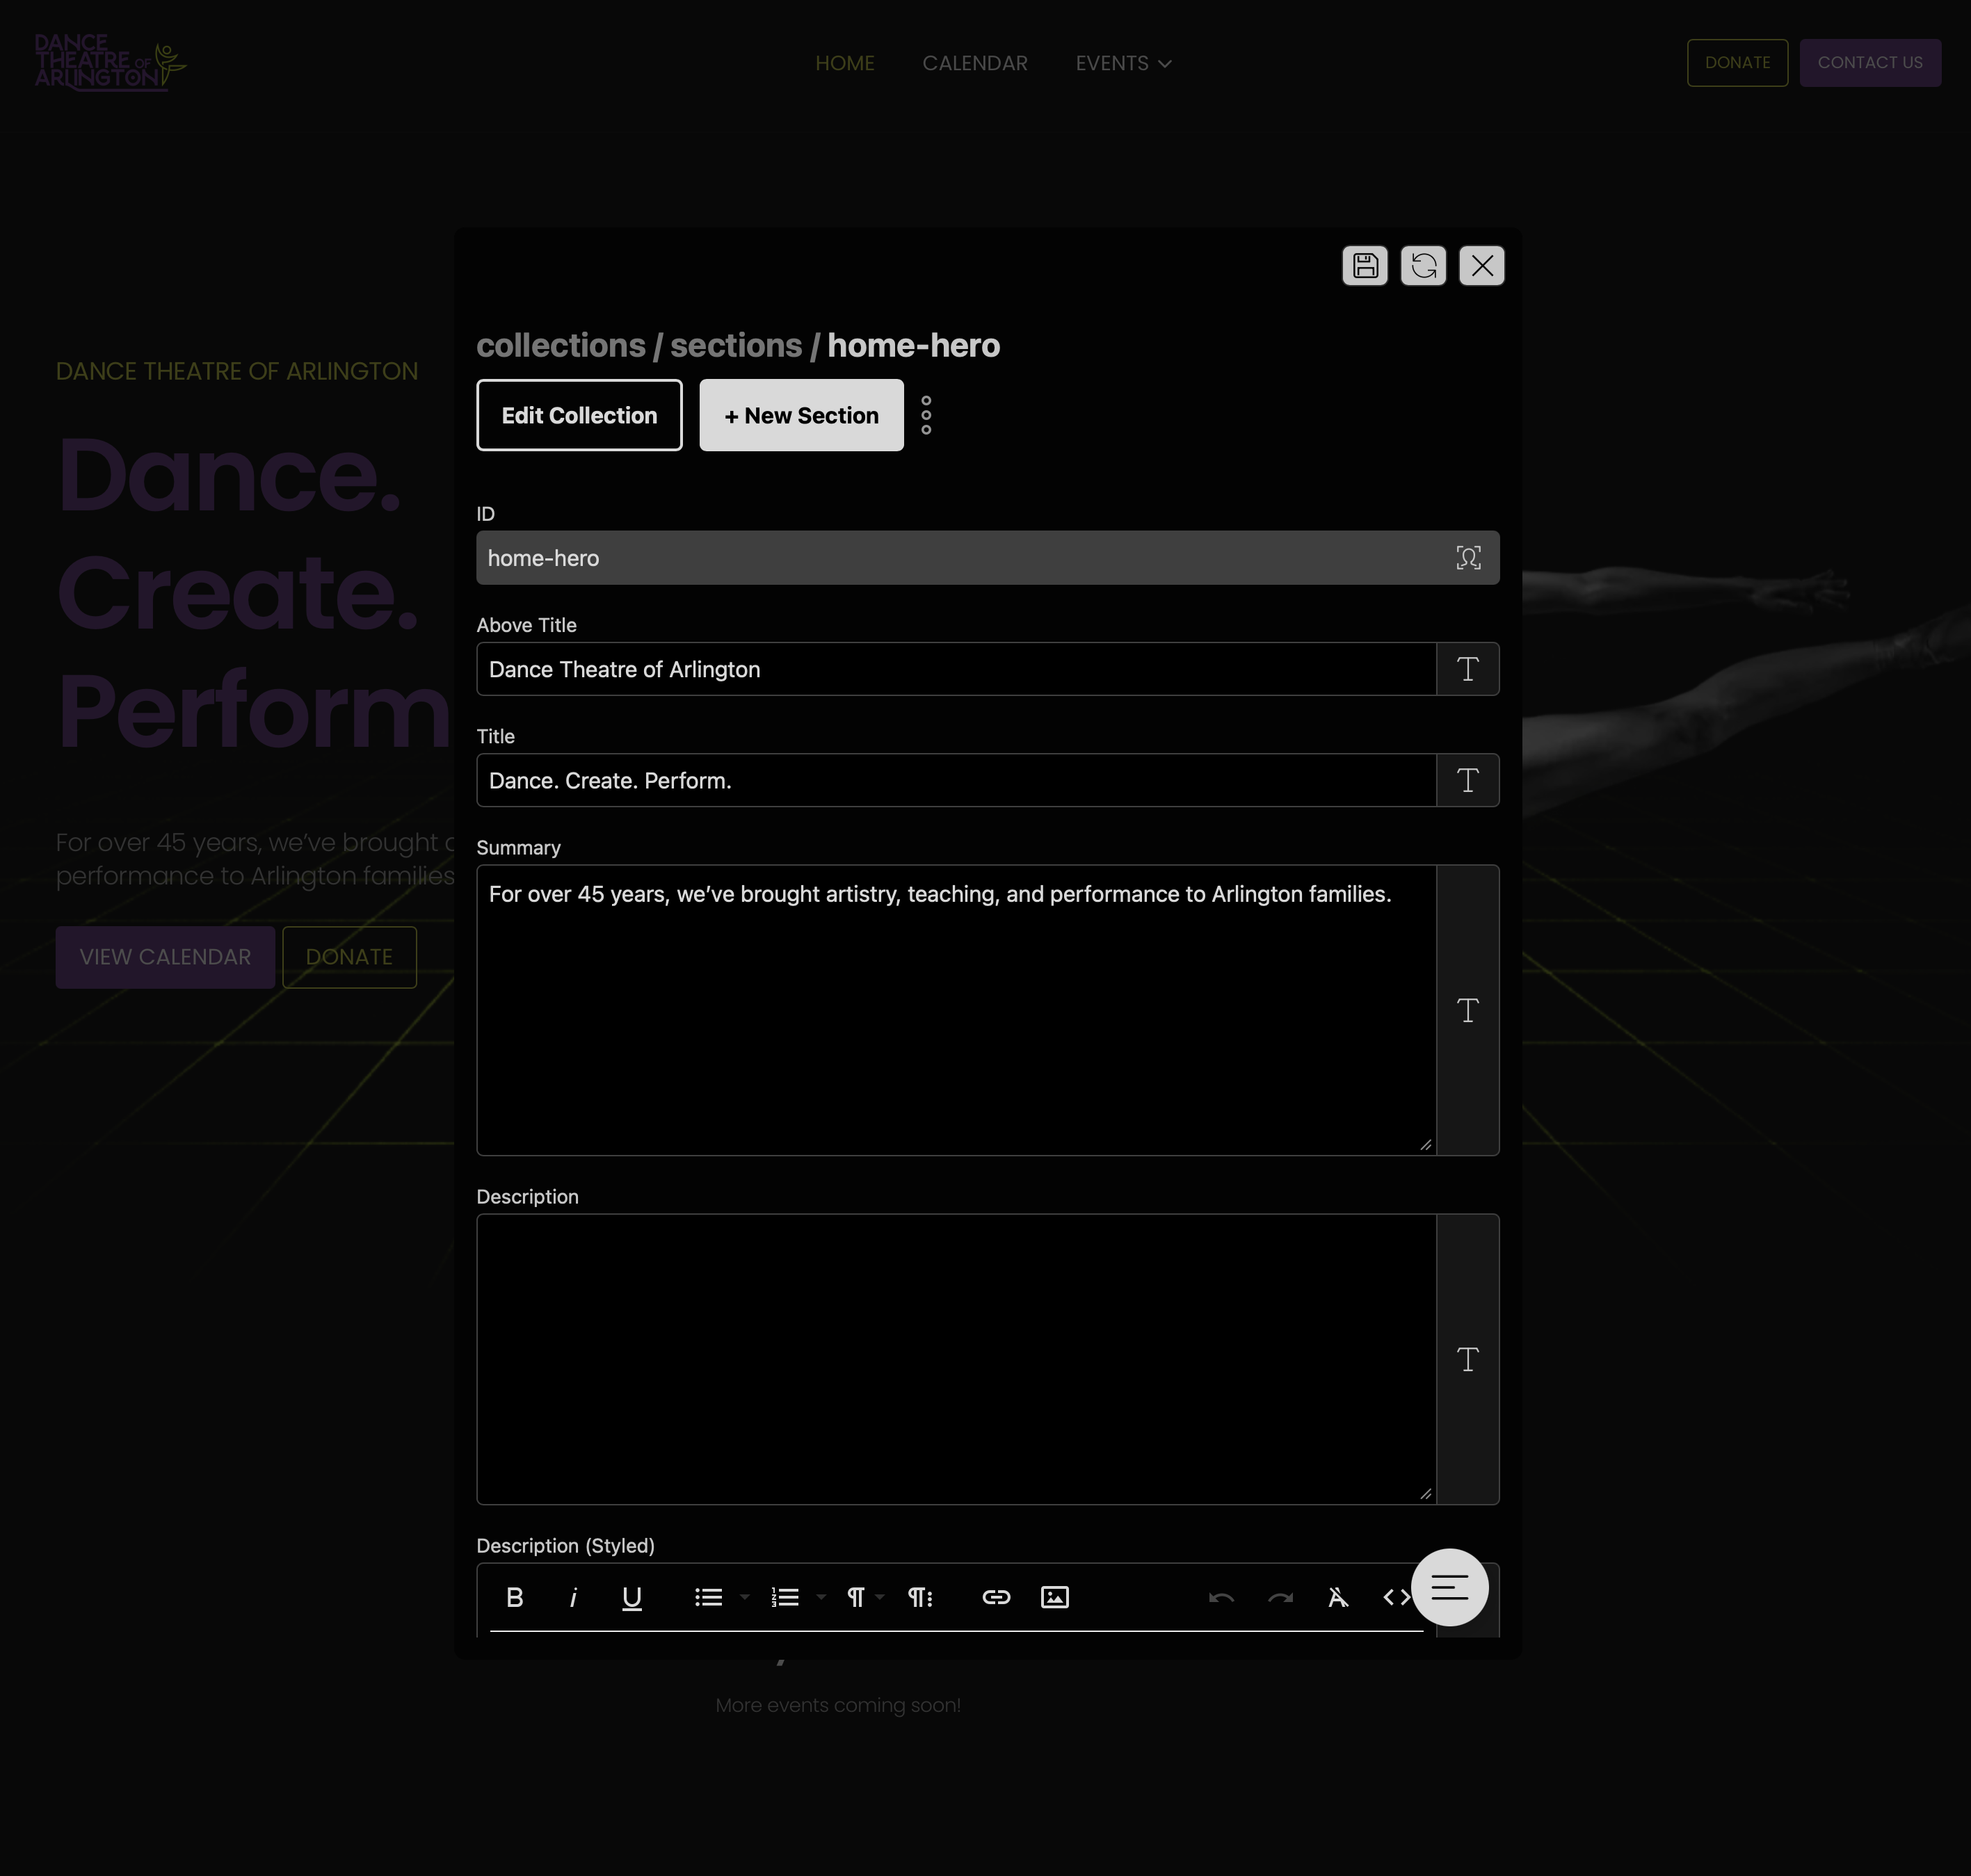
Task: Click the + New Section button
Action: pyautogui.click(x=801, y=415)
